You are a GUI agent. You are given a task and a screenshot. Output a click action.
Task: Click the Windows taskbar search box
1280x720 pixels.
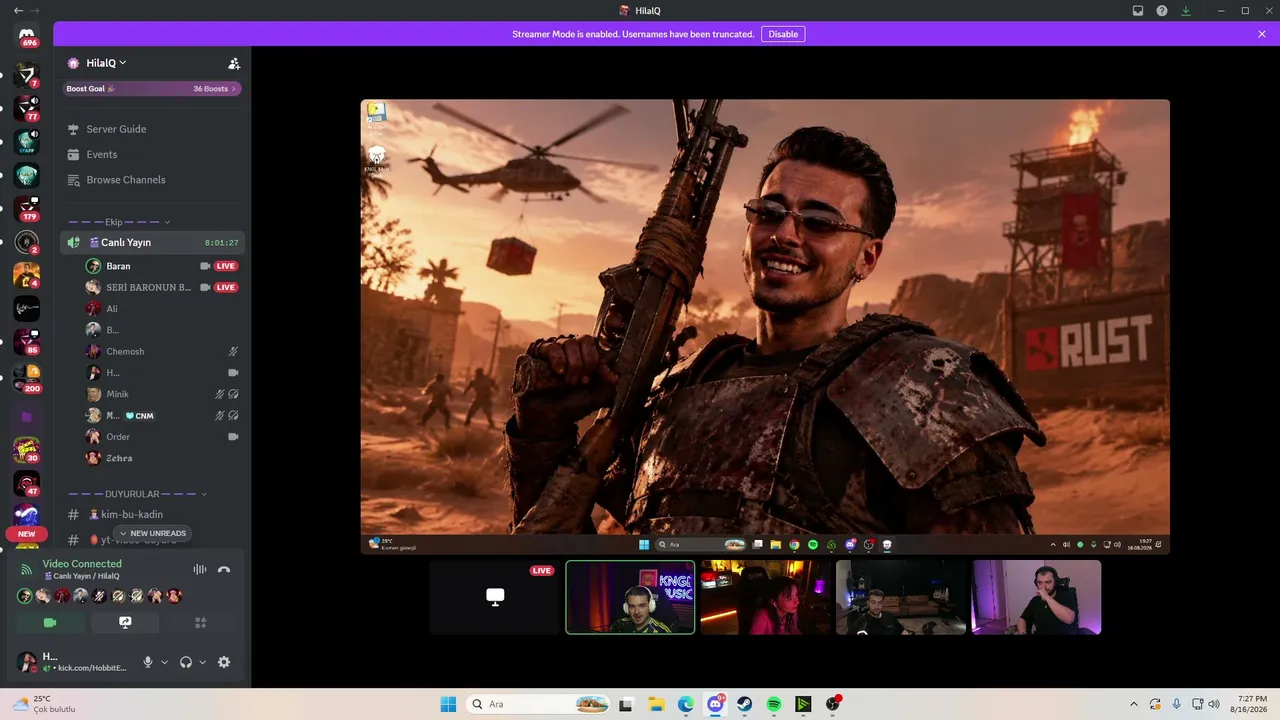pyautogui.click(x=539, y=704)
